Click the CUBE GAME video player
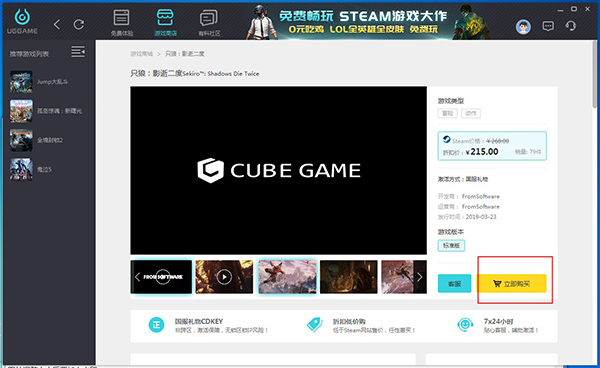The width and height of the screenshot is (600, 368). pos(279,170)
